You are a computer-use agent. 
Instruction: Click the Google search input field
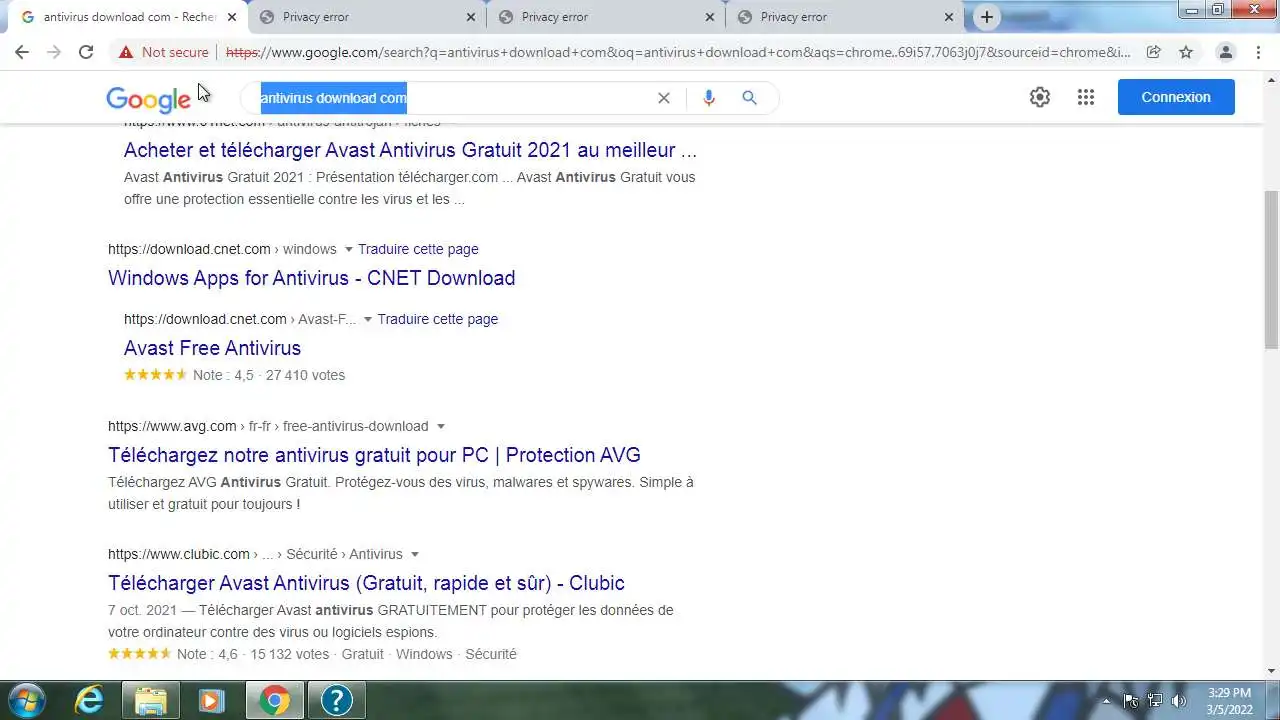pos(450,97)
